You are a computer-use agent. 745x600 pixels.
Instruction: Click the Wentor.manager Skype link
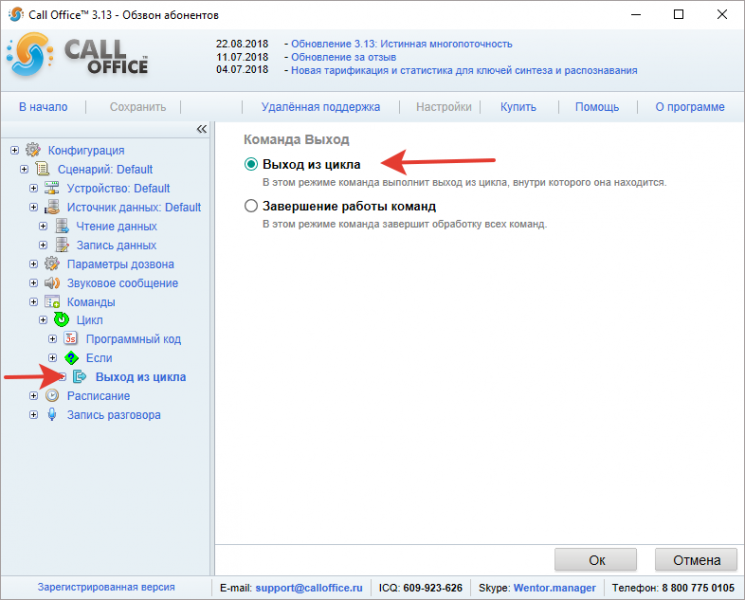tap(554, 588)
